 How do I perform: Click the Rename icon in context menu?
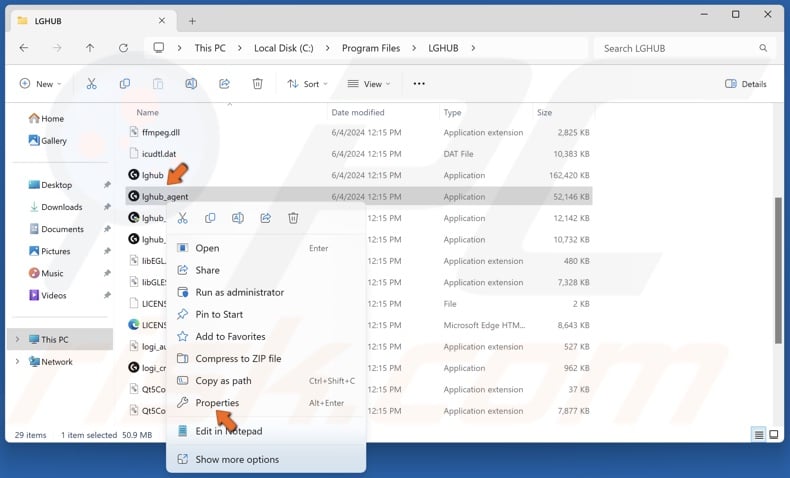[x=238, y=218]
